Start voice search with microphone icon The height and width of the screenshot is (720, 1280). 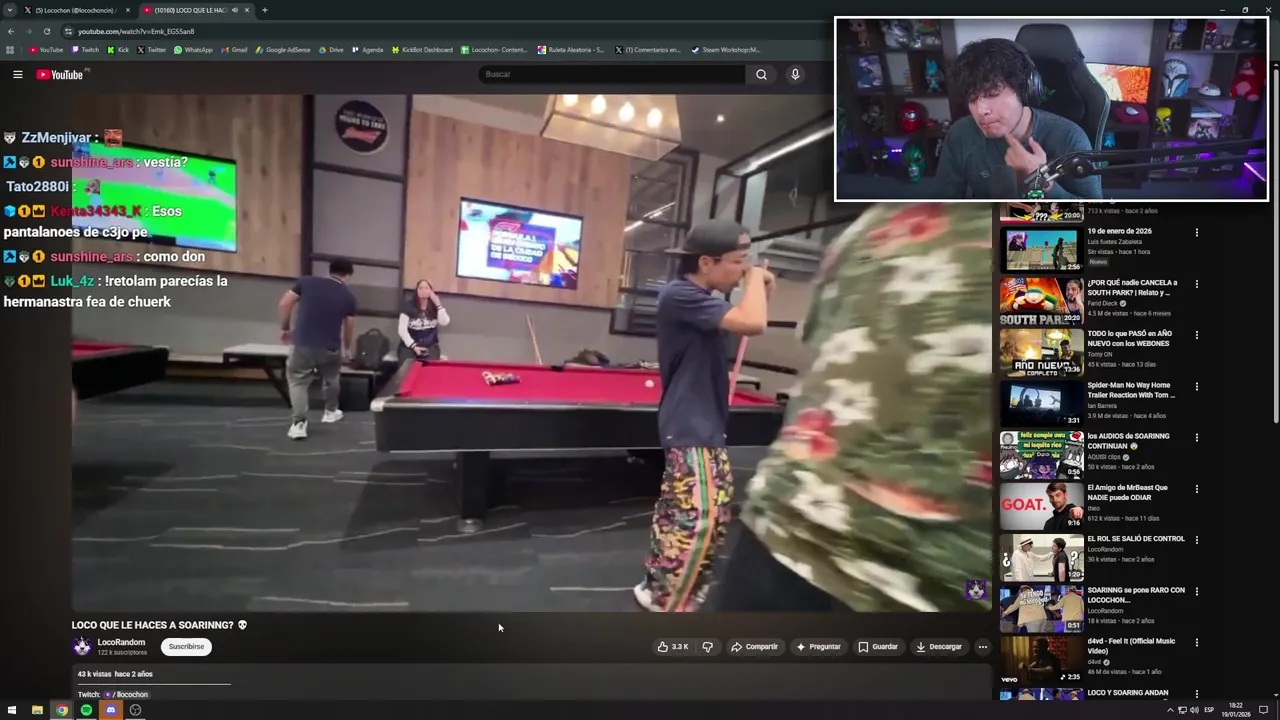795,74
